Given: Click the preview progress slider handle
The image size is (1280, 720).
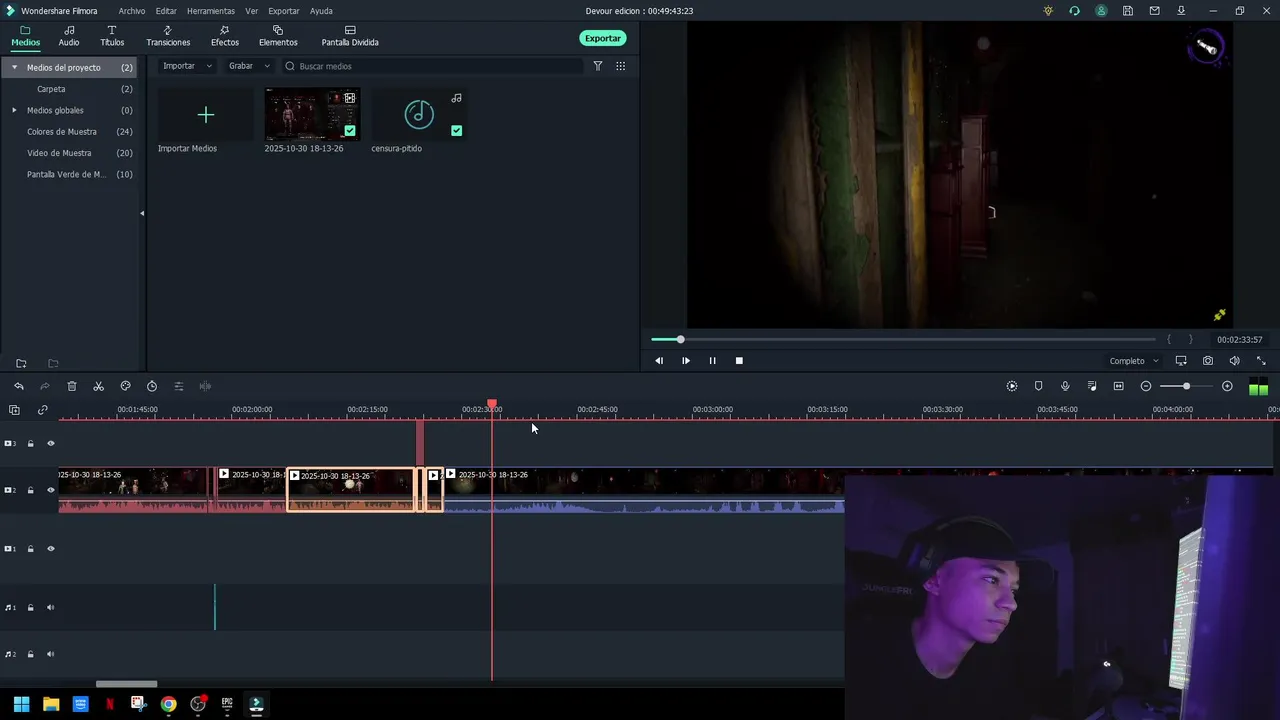Looking at the screenshot, I should [x=680, y=340].
